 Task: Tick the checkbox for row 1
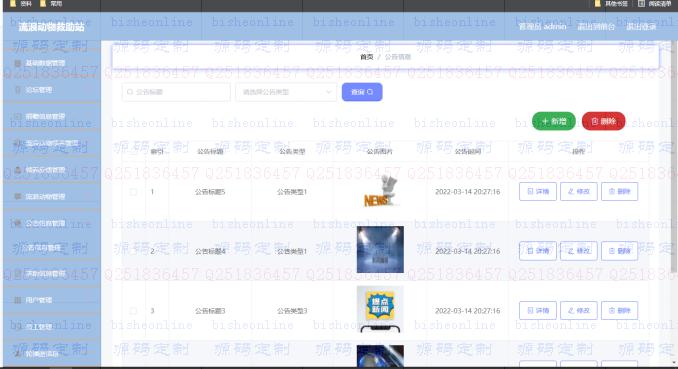133,192
